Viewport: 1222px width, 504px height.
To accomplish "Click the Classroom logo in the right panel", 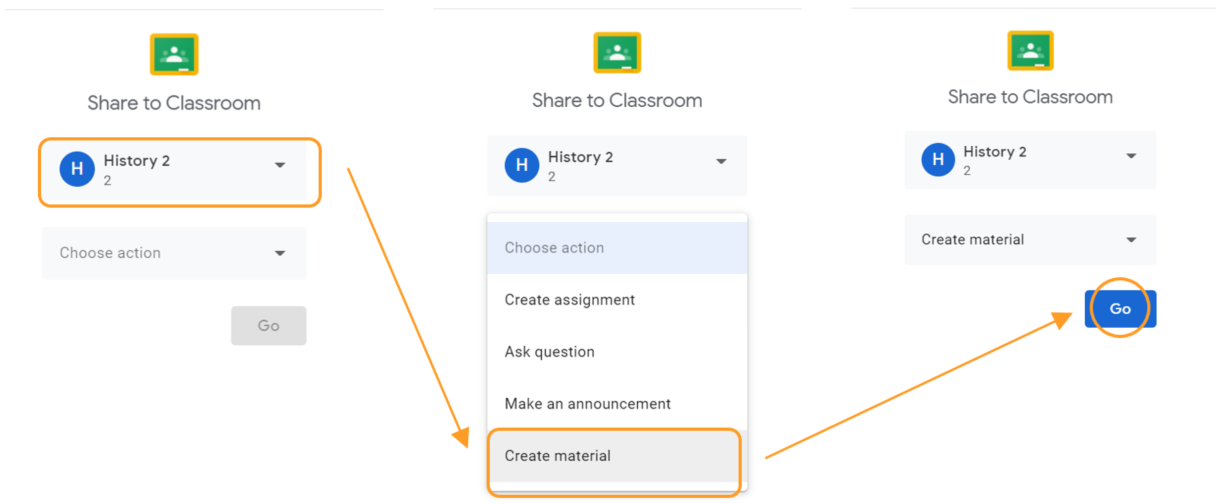I will click(1030, 50).
